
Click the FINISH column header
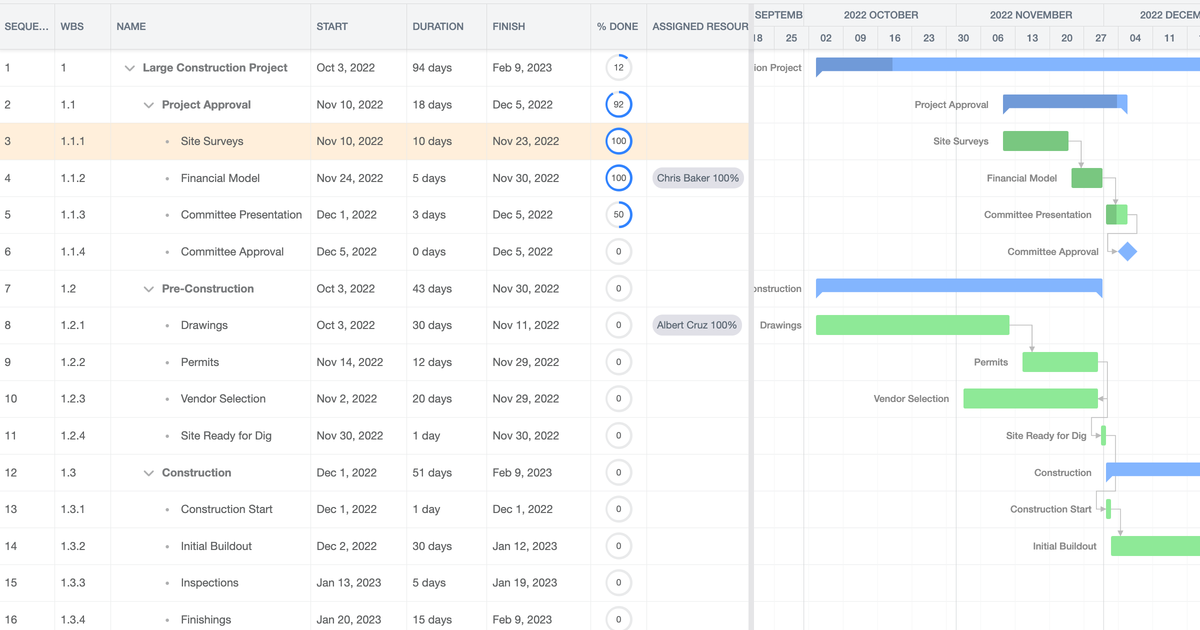[x=539, y=27]
